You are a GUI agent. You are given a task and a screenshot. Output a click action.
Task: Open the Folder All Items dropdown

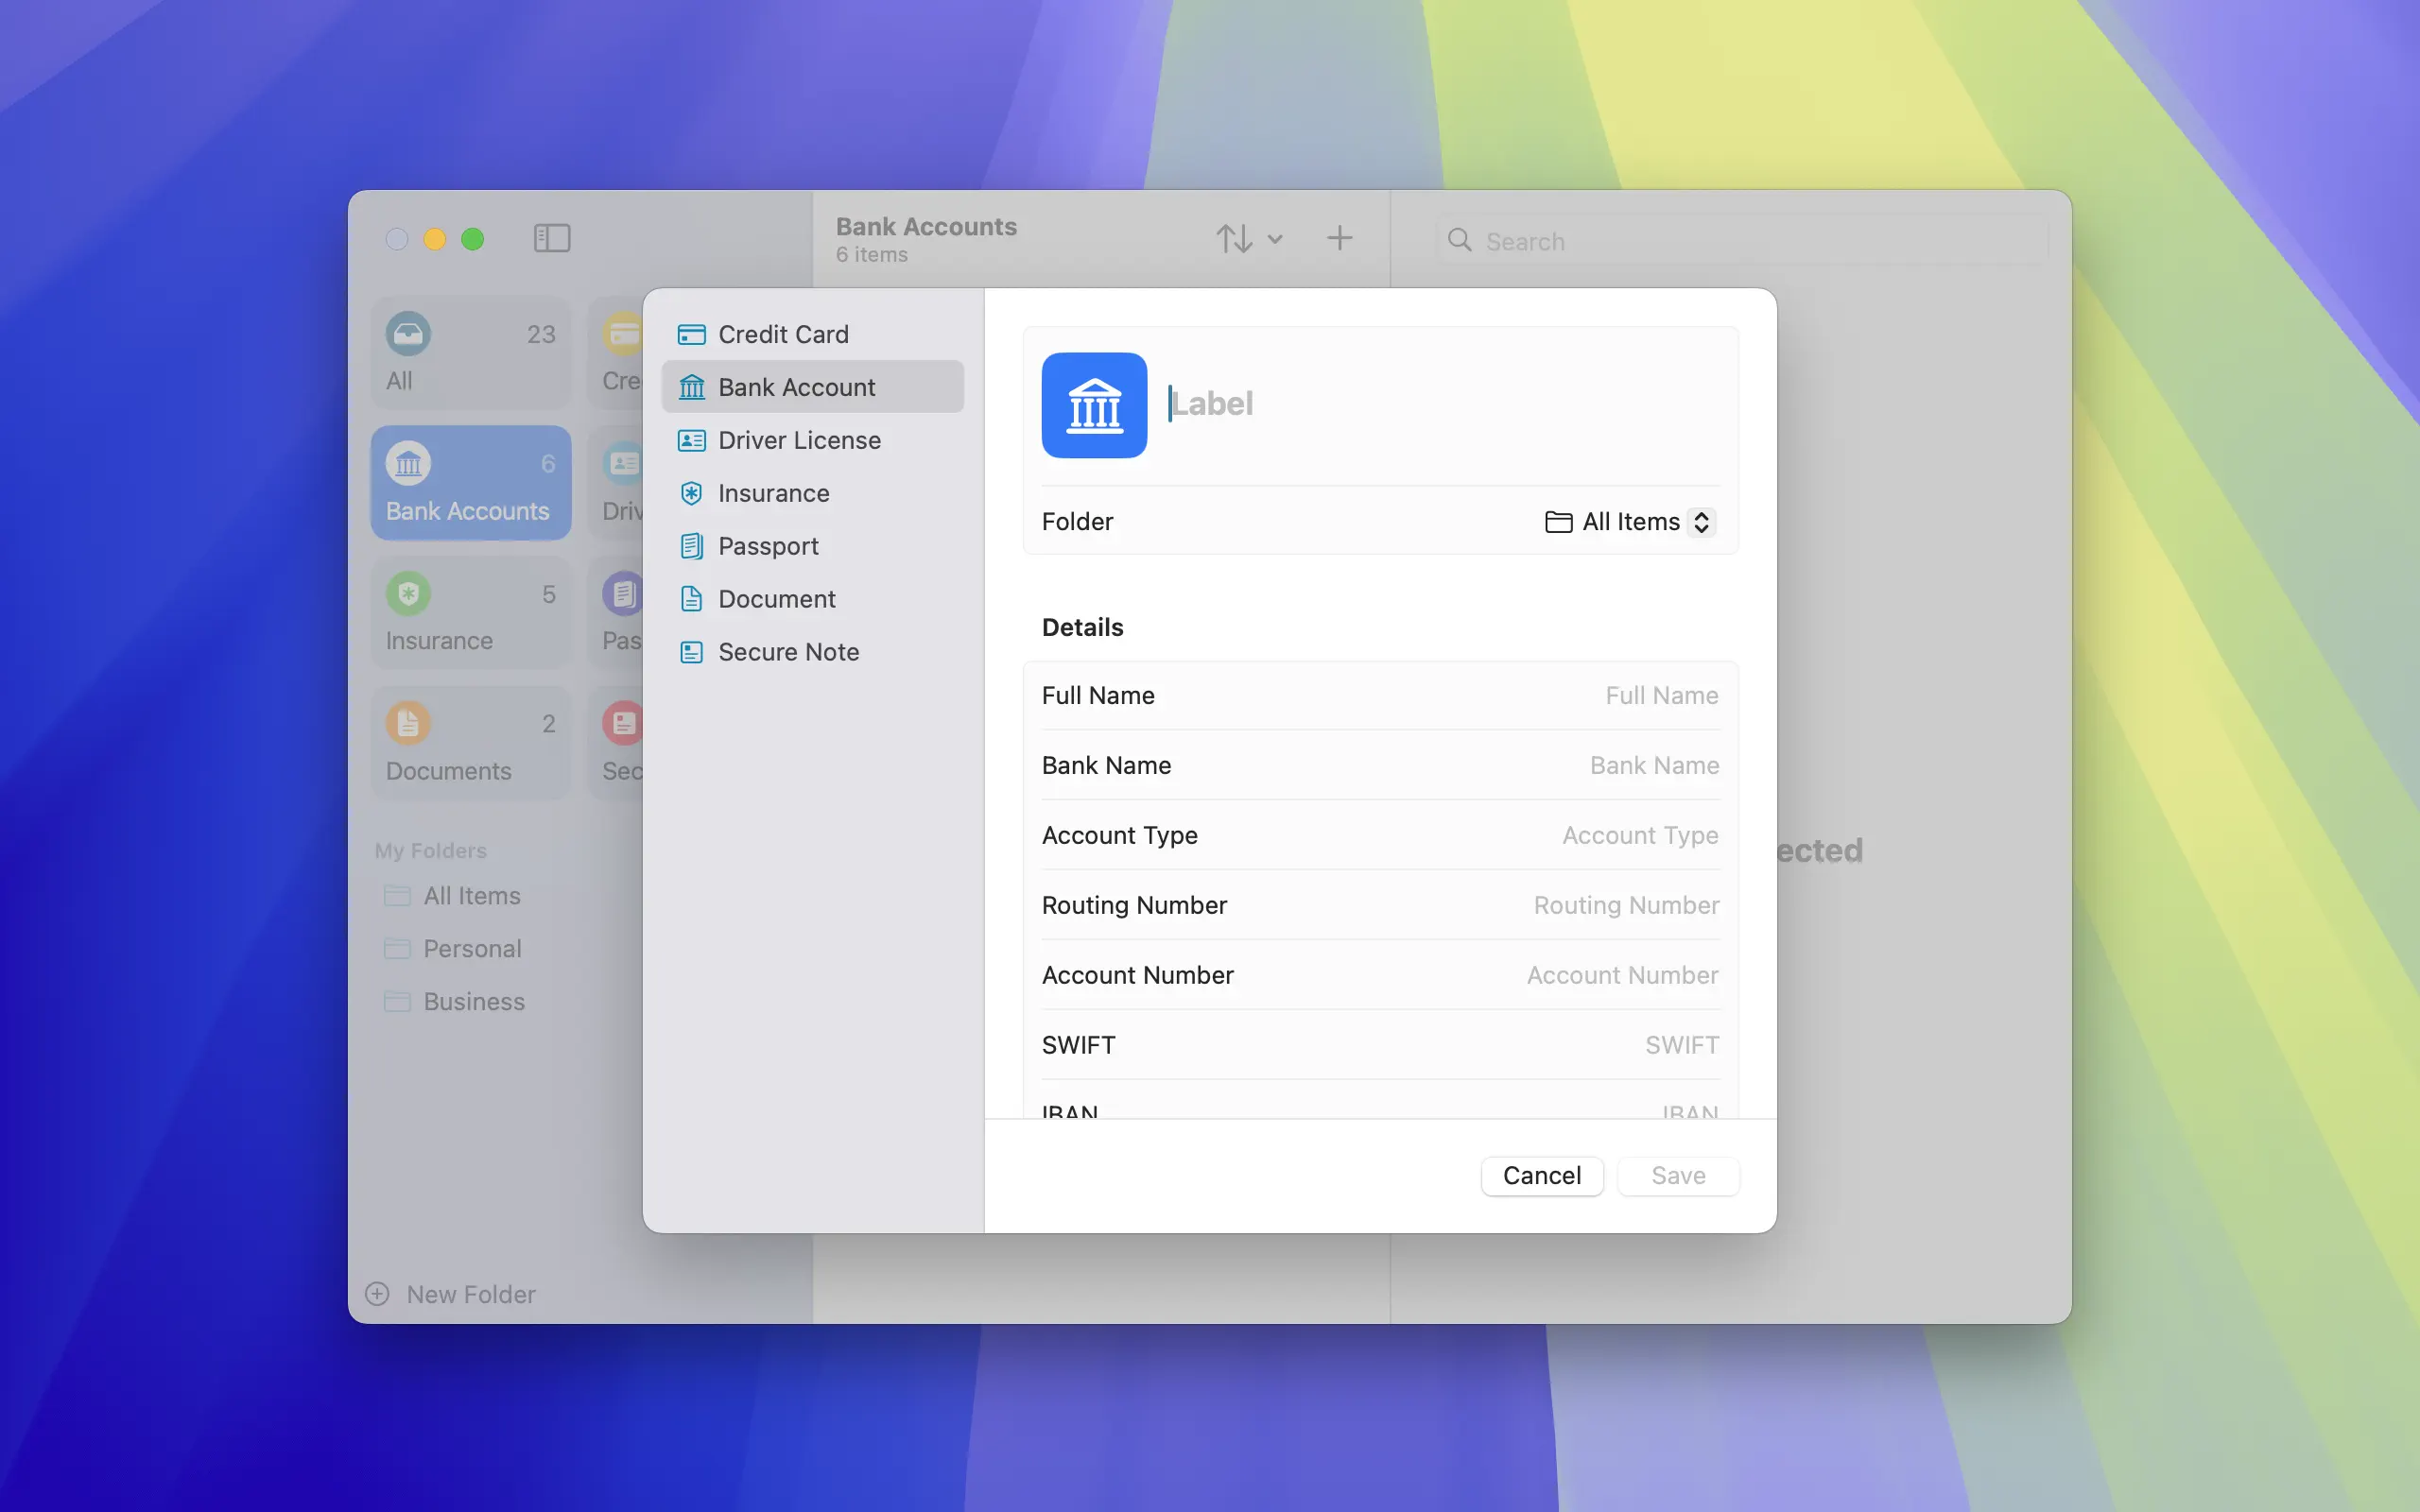[x=1630, y=522]
